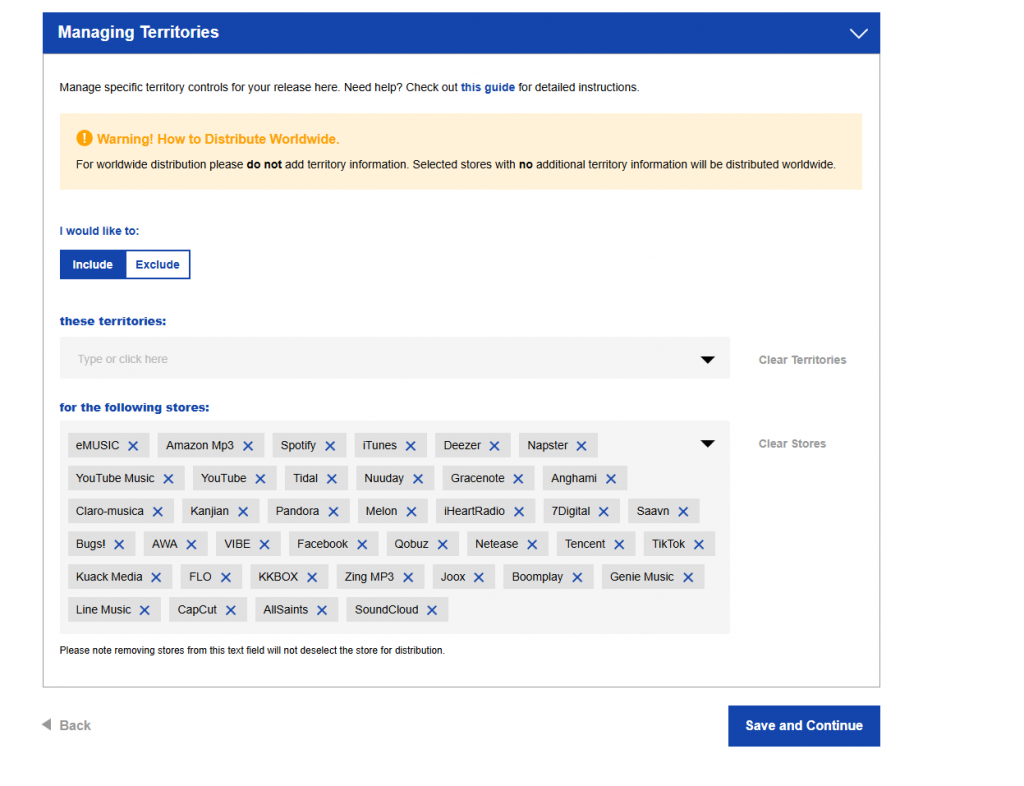1024x786 pixels.
Task: Go Back to the previous step
Action: tap(67, 726)
